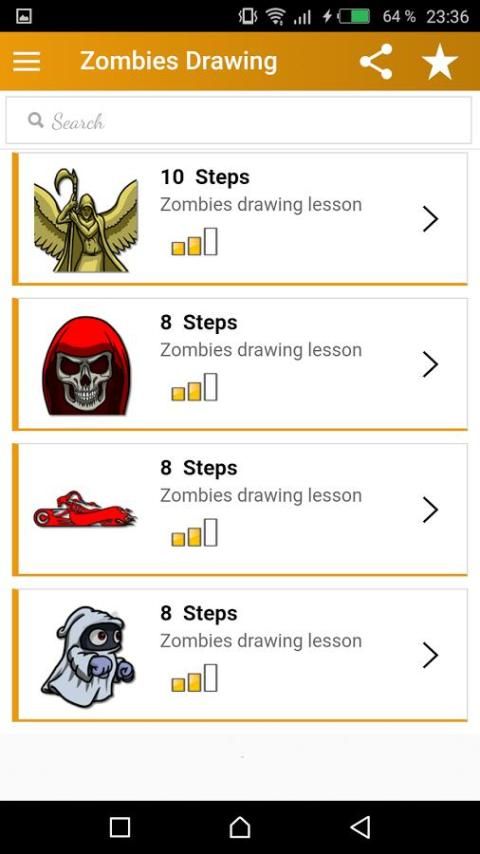The image size is (480, 854).
Task: Open the gray hooded ghost thumbnail
Action: tap(87, 656)
